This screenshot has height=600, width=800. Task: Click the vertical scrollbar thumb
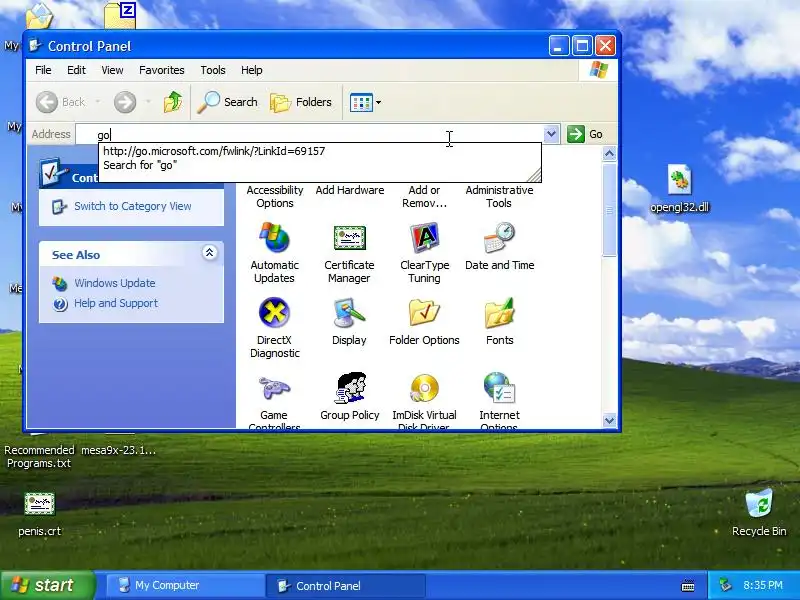click(609, 209)
